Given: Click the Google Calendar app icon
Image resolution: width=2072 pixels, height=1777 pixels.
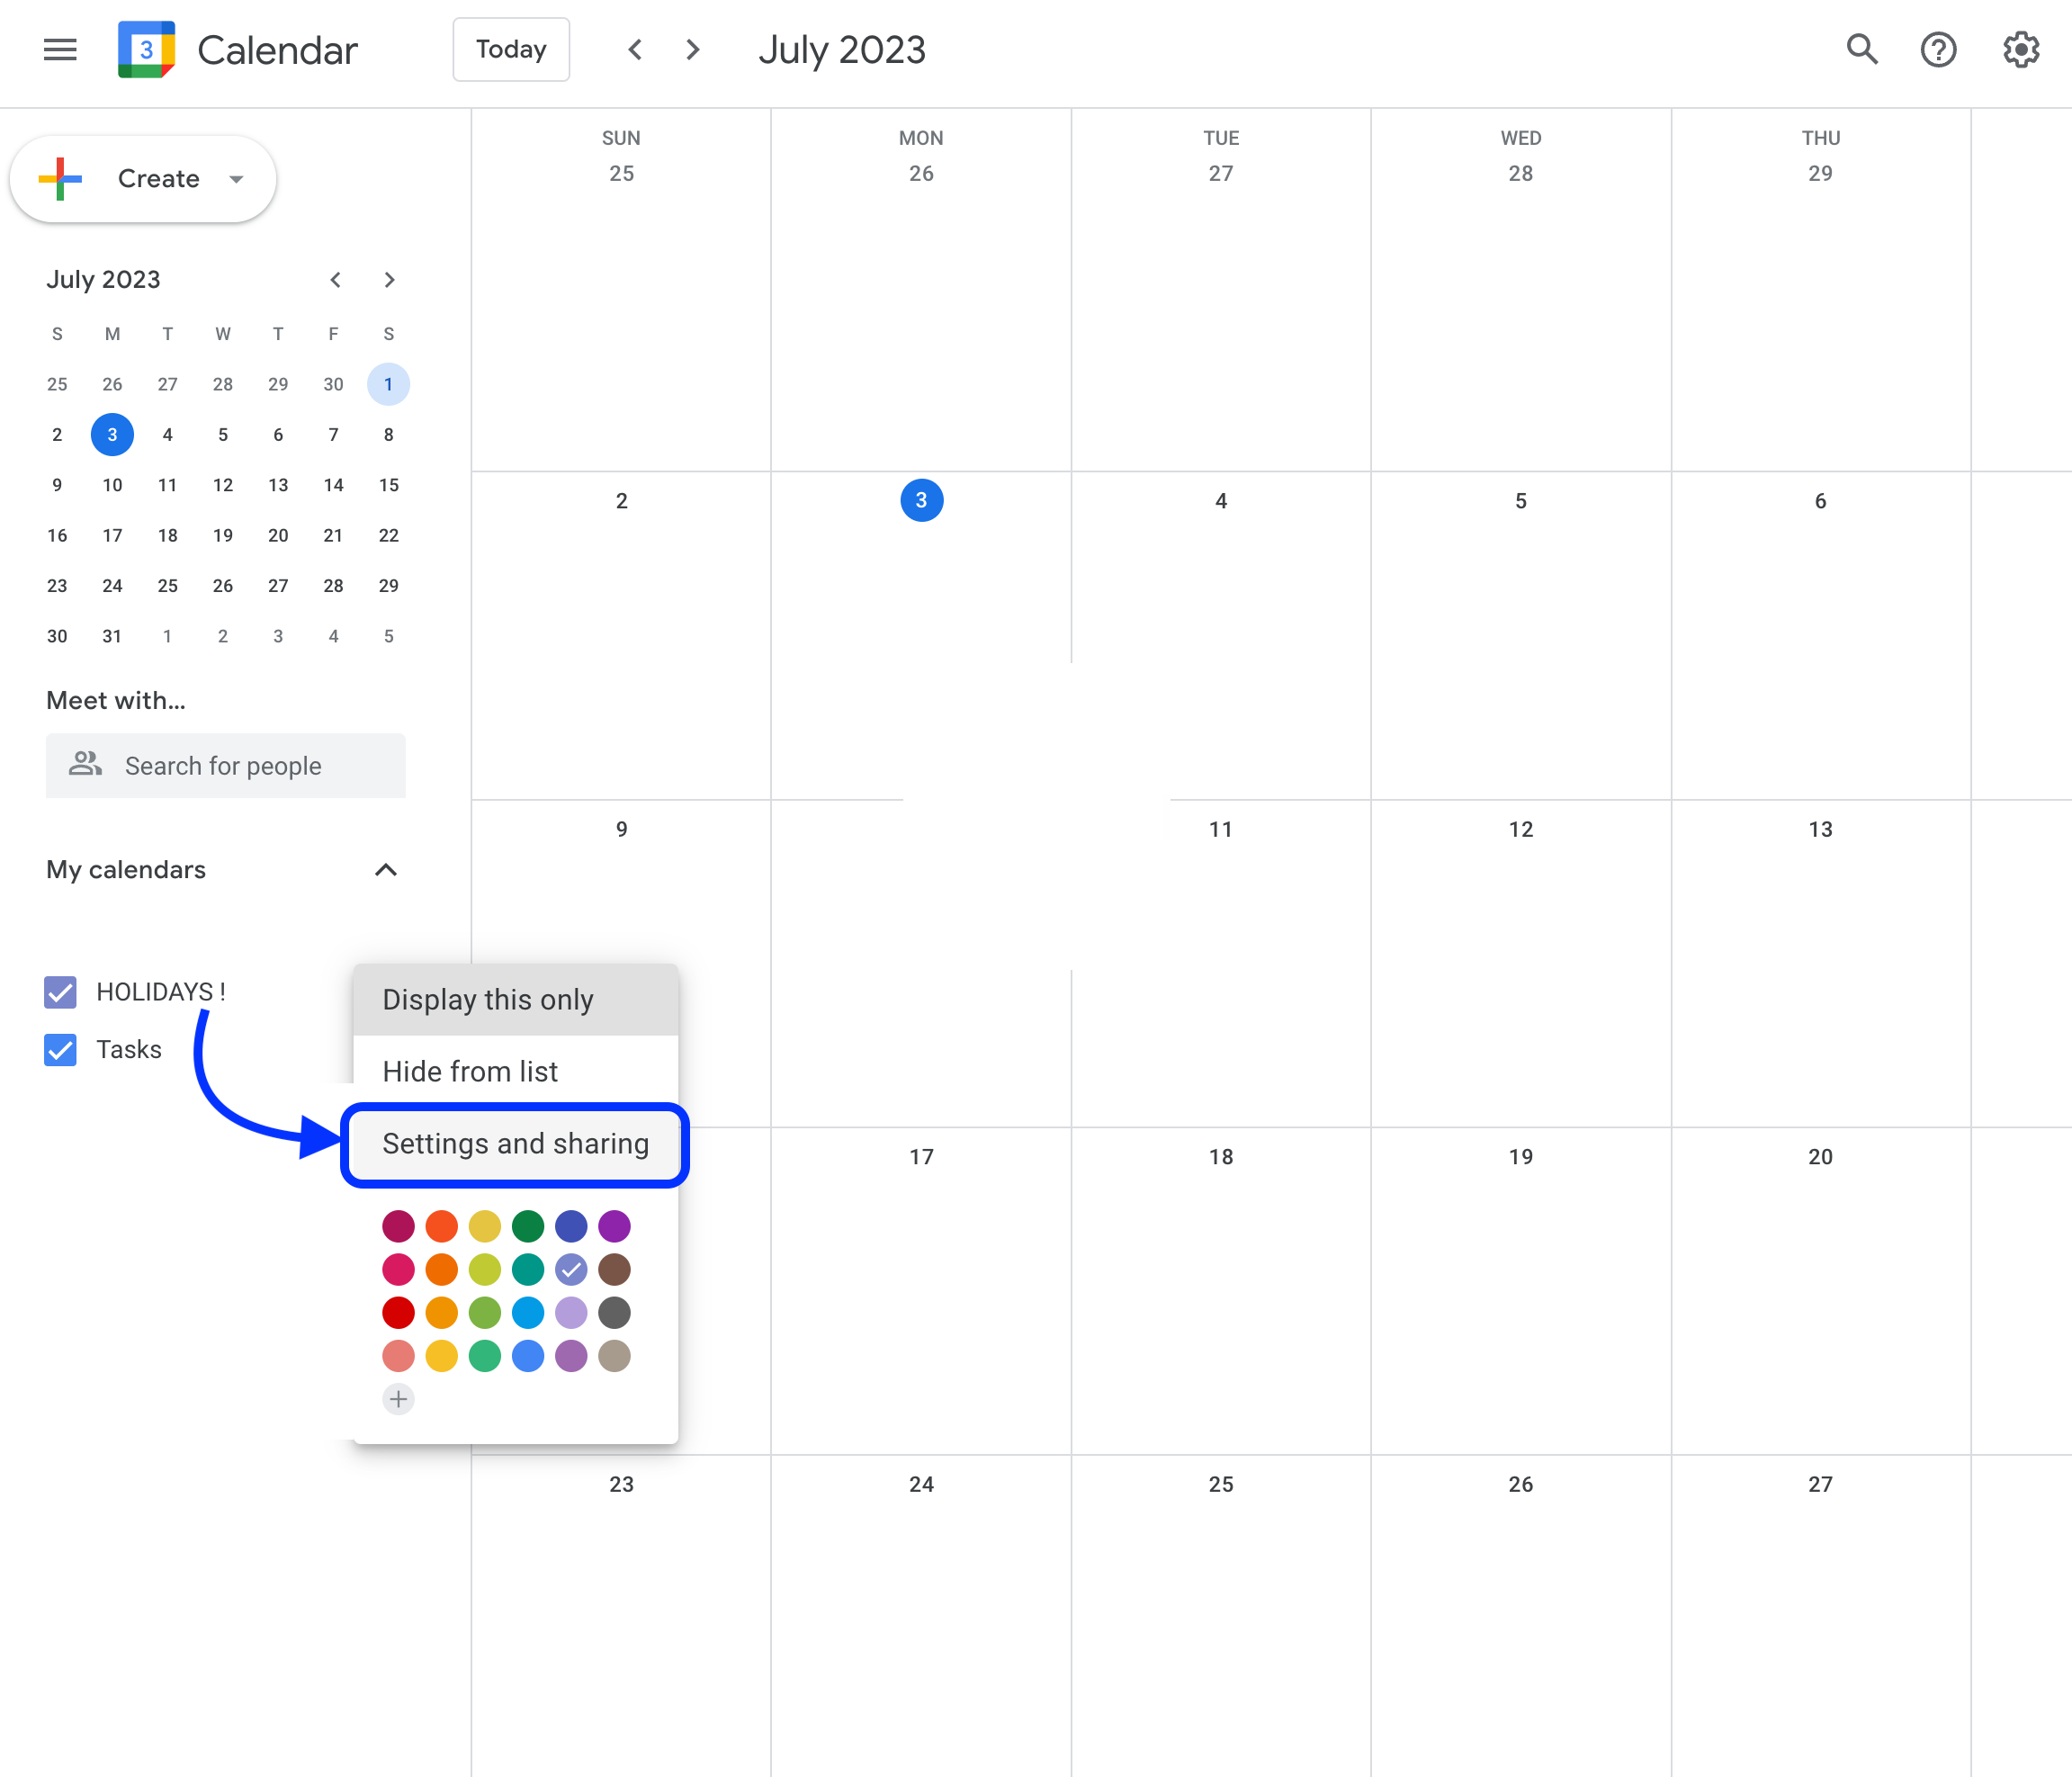Looking at the screenshot, I should [148, 49].
